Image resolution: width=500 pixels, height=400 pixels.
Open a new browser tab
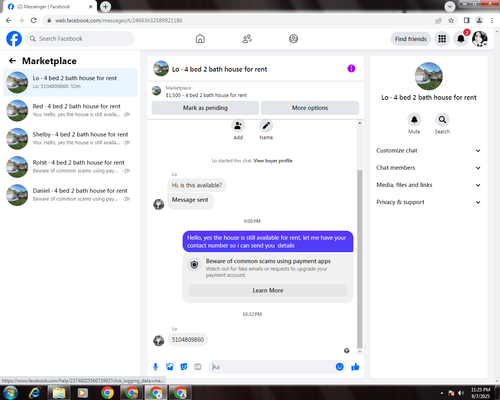point(105,6)
